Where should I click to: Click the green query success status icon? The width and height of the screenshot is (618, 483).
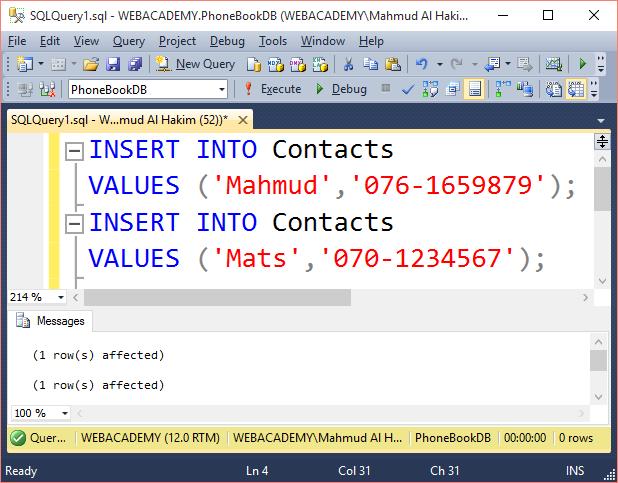(x=18, y=438)
